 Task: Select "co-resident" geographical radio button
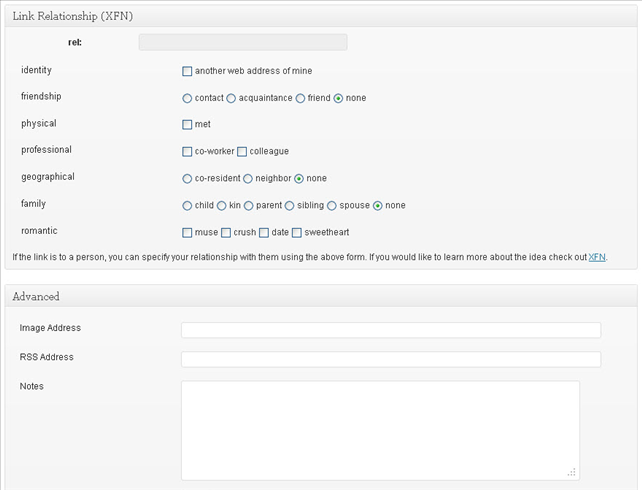point(187,178)
